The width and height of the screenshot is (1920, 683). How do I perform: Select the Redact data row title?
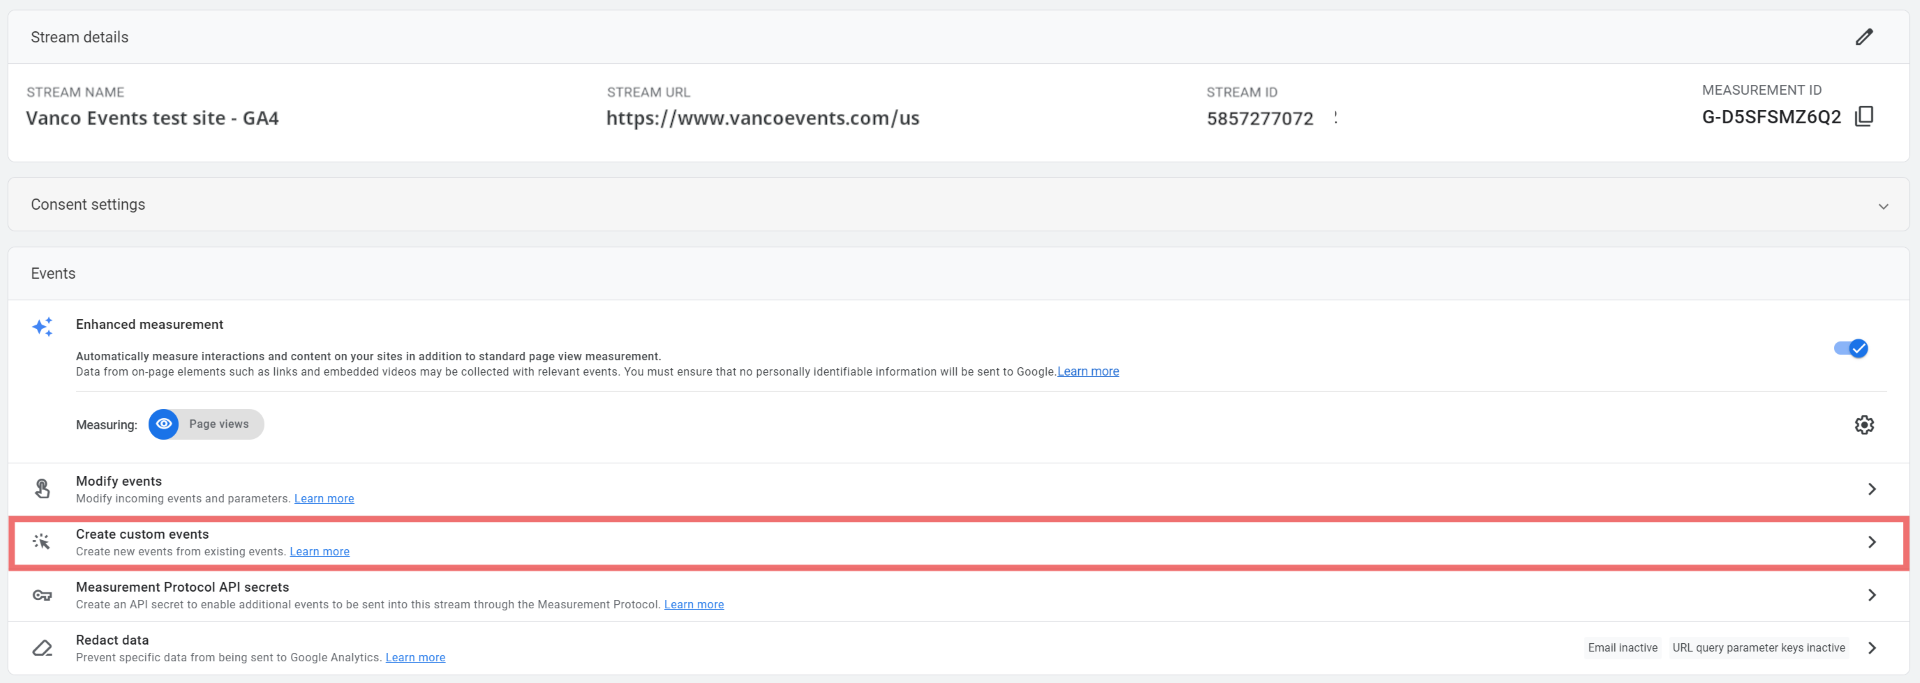click(x=112, y=640)
